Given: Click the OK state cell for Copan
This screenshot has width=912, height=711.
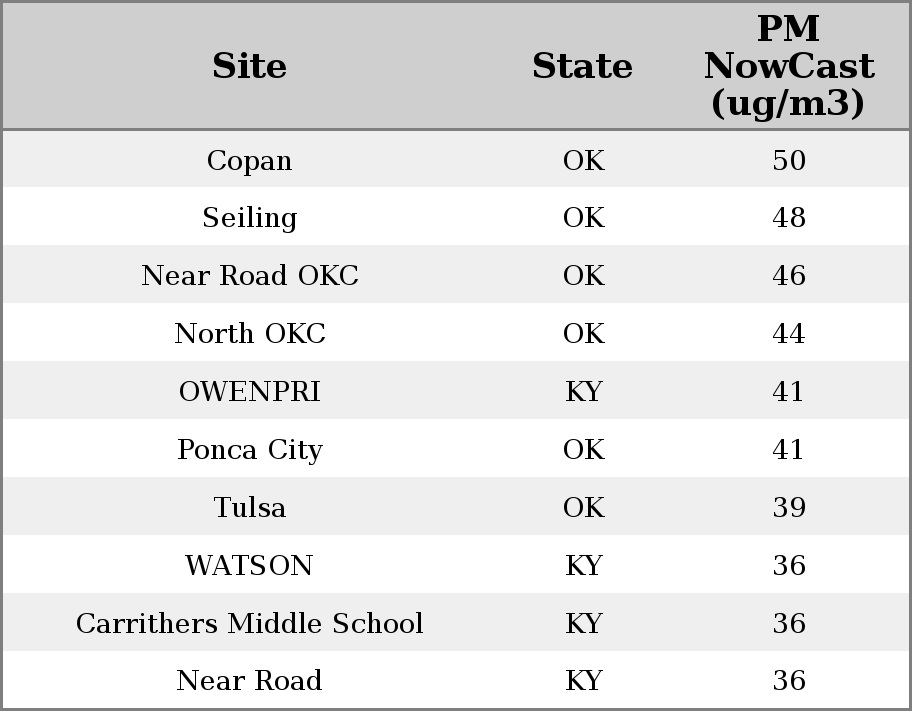Looking at the screenshot, I should [583, 160].
